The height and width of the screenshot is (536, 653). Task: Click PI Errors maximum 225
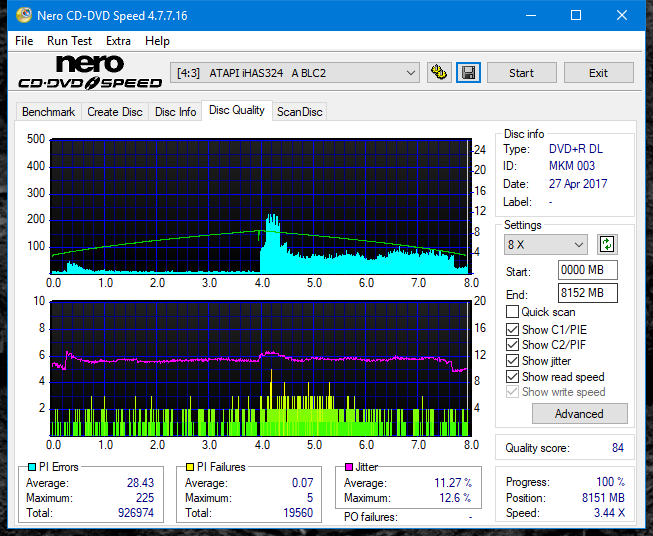coord(145,498)
